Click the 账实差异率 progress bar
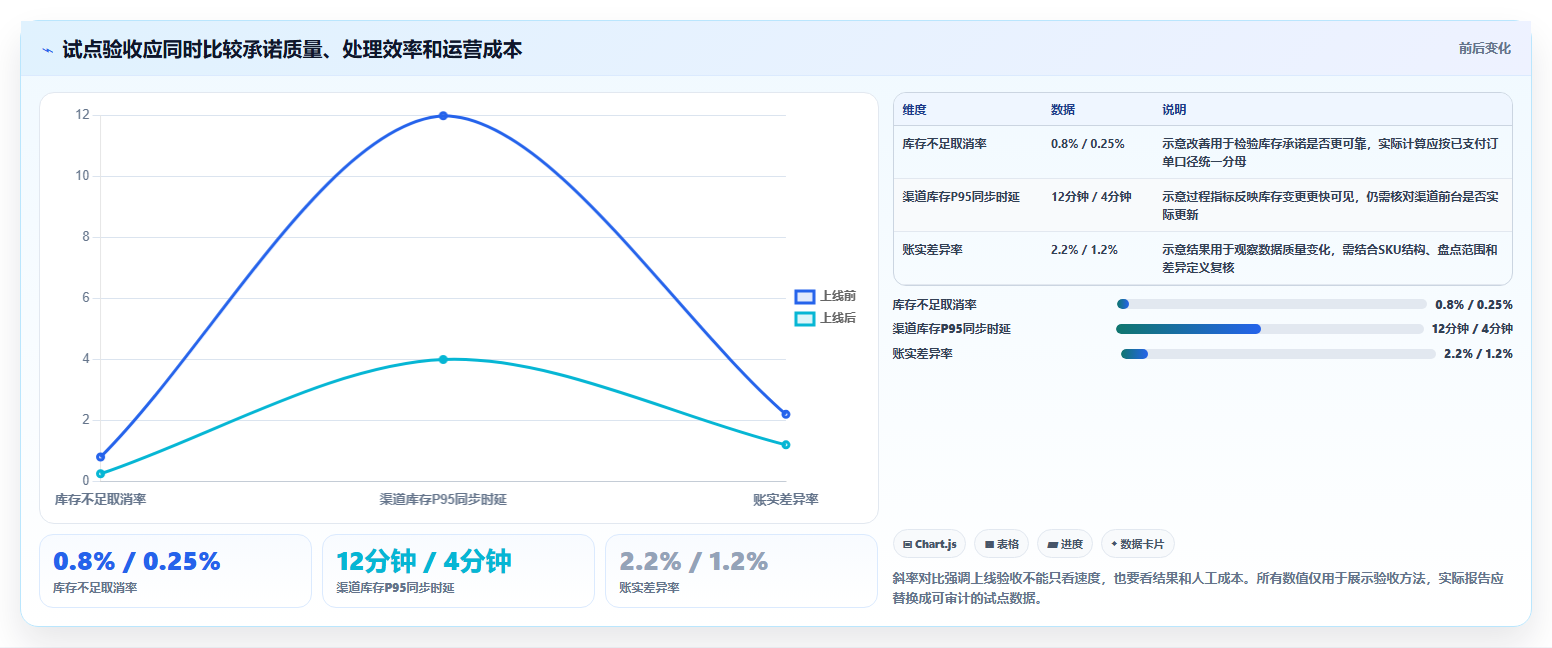Screen dimensions: 1552x648 pos(1278,353)
